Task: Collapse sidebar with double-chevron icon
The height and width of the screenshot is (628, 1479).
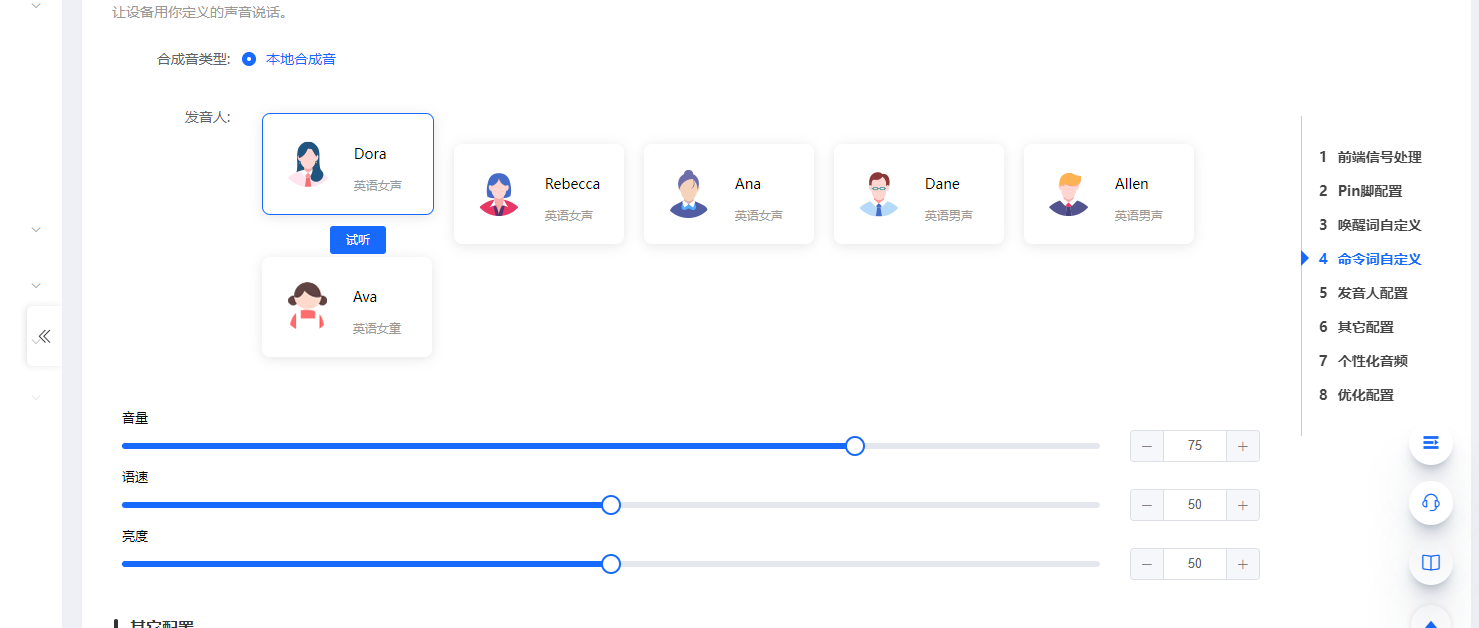Action: pos(44,336)
